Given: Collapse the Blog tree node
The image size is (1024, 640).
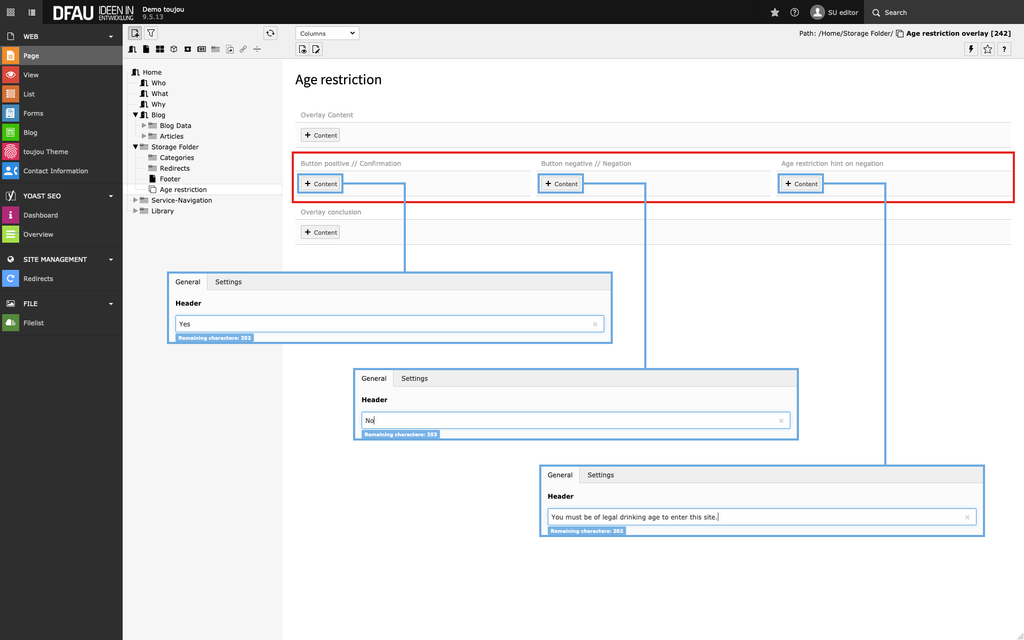Looking at the screenshot, I should [136, 115].
